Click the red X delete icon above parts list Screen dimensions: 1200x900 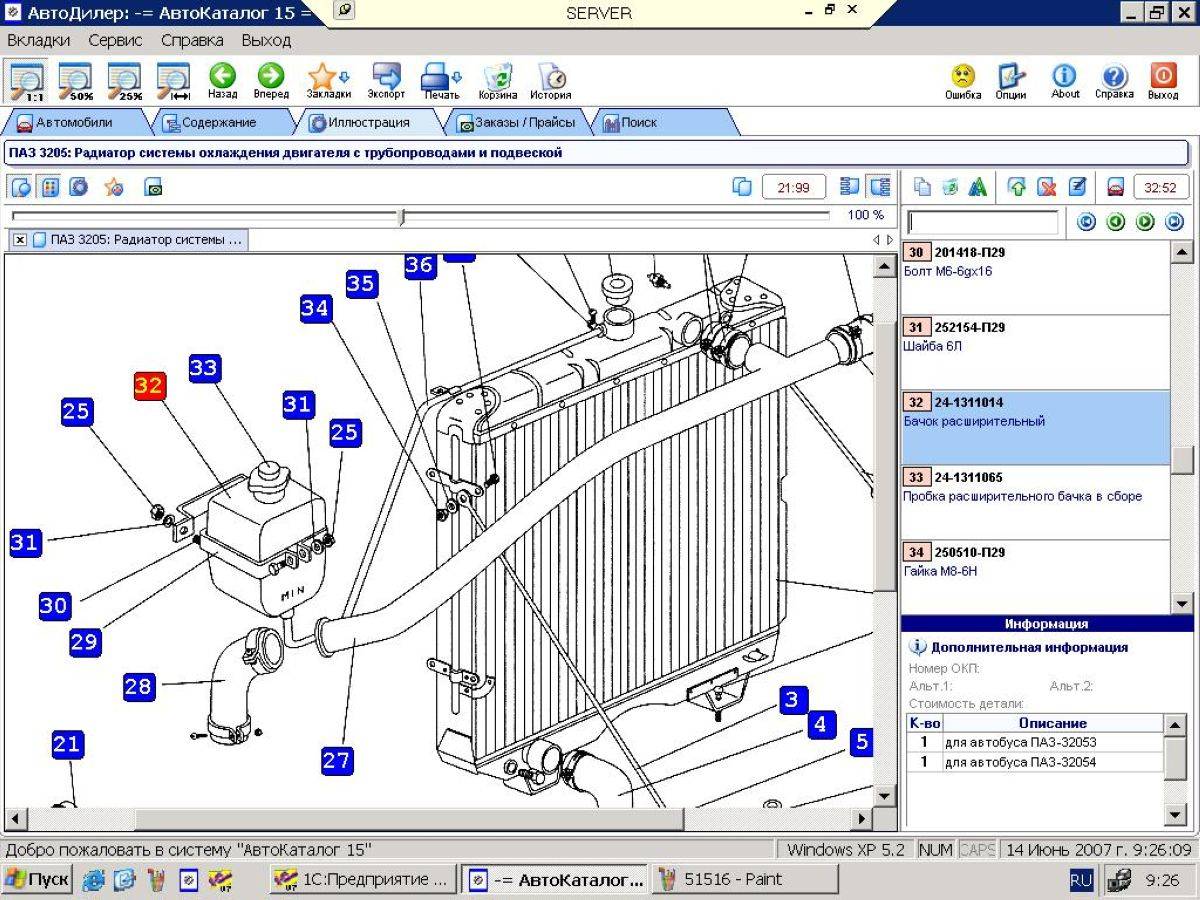click(x=1046, y=187)
